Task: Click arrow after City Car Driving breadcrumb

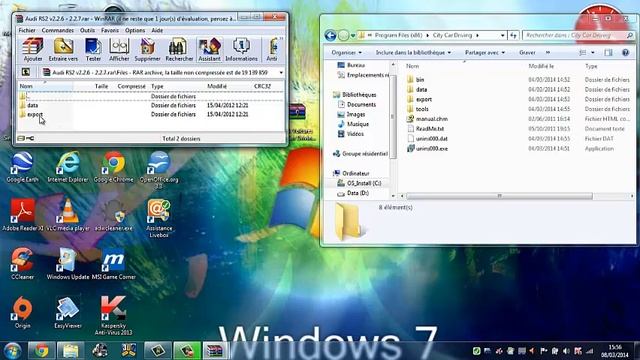Action: [477, 36]
